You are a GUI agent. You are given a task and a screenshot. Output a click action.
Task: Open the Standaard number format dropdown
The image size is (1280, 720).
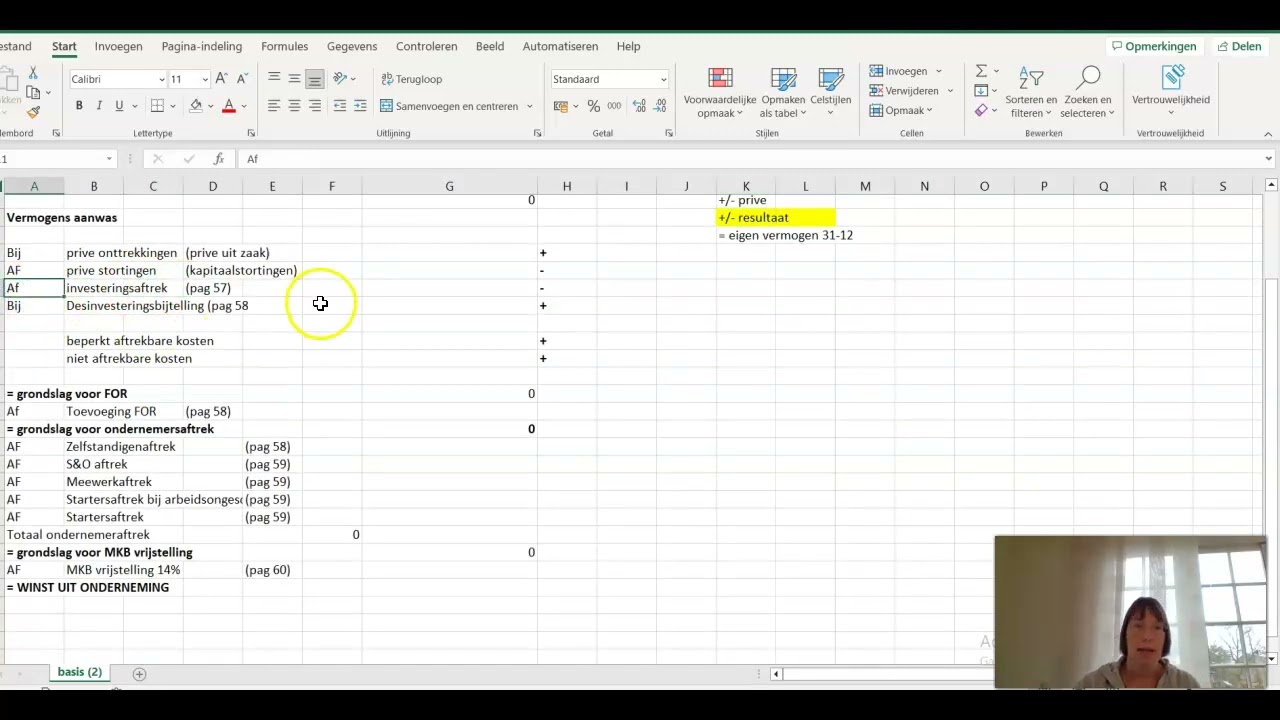point(662,79)
